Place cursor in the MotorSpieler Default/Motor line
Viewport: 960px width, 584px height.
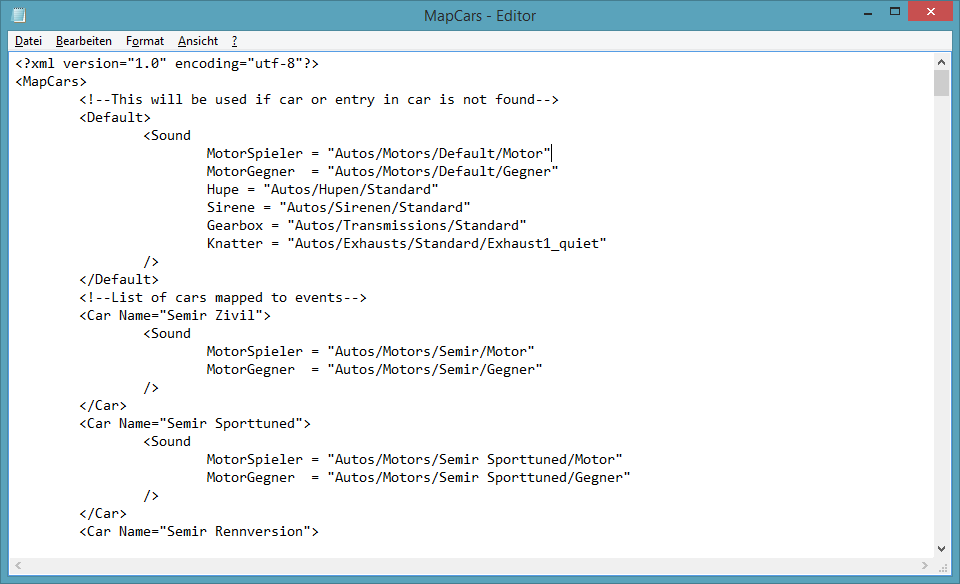[x=379, y=154]
